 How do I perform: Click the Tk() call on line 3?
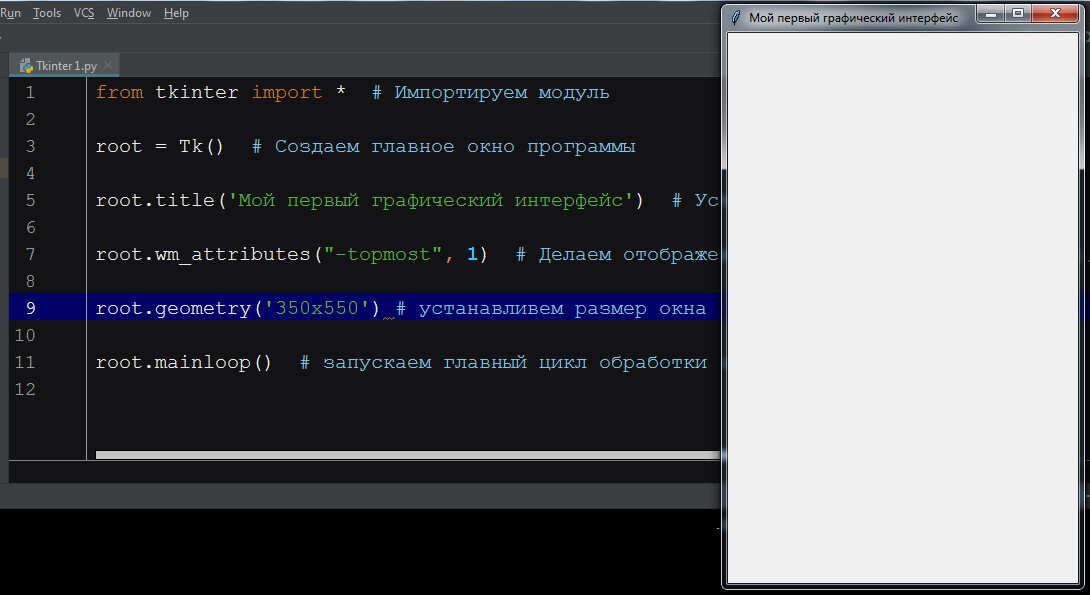click(x=202, y=147)
